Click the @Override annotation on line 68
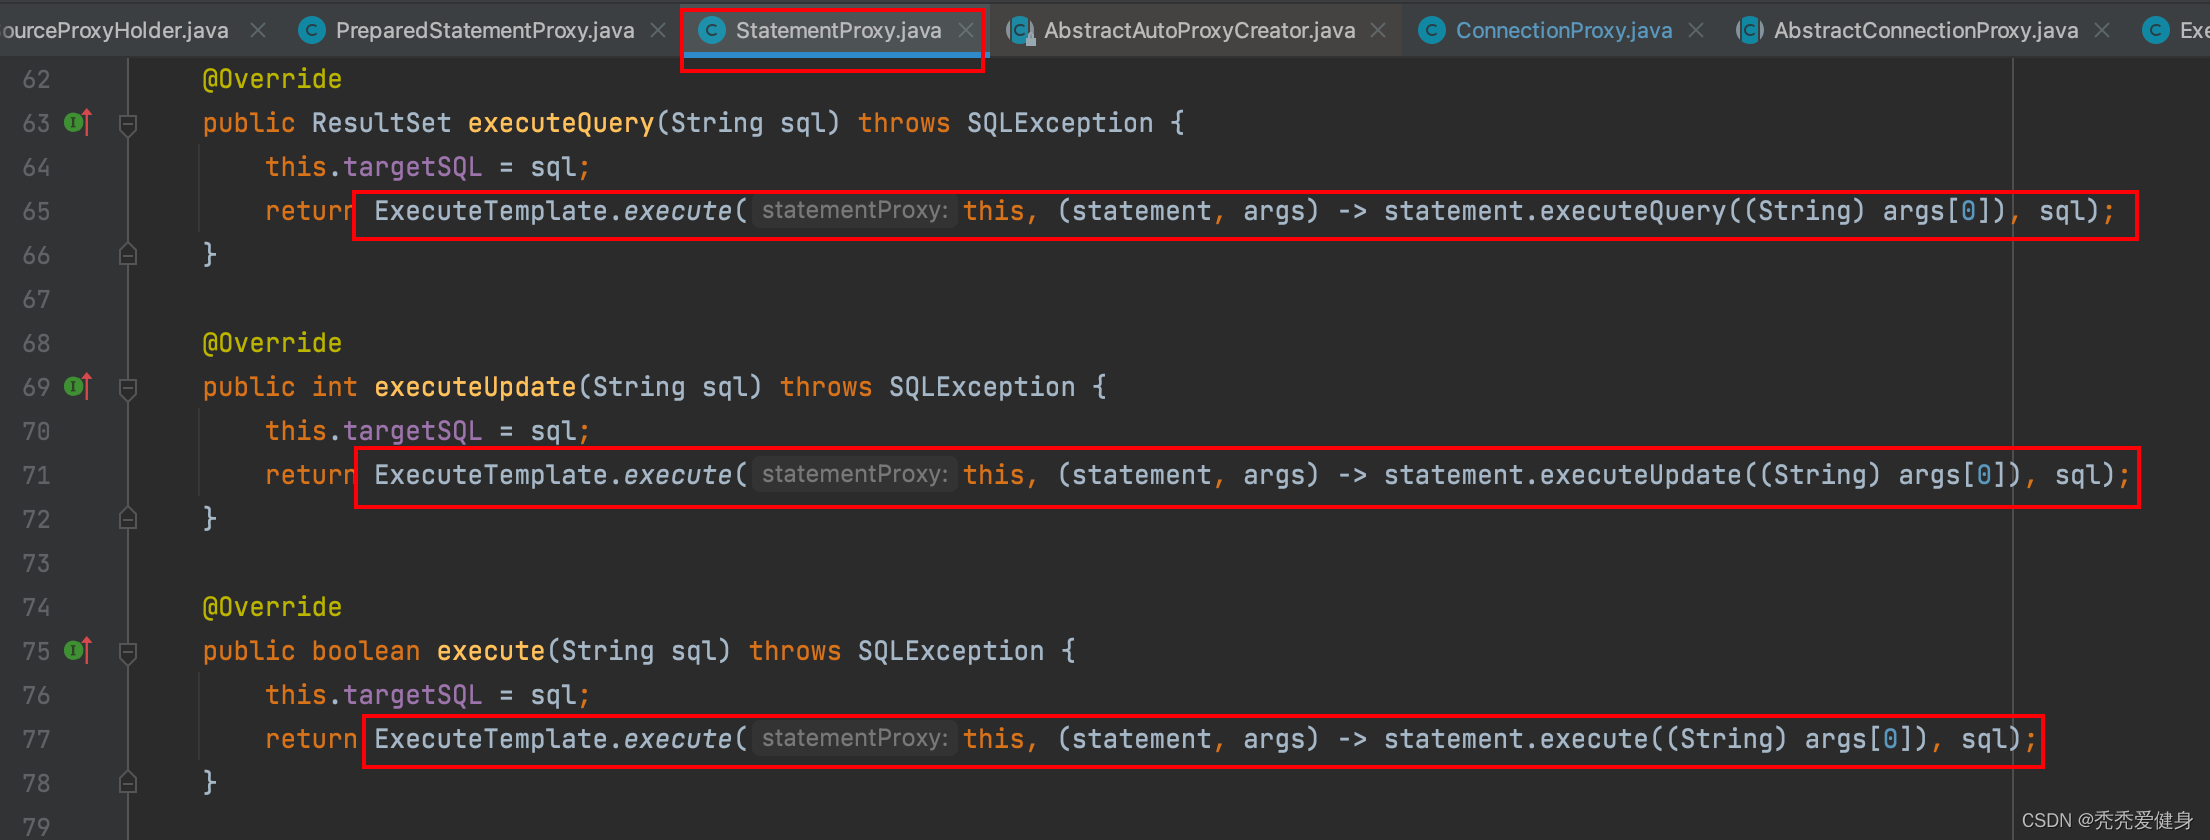 tap(272, 343)
